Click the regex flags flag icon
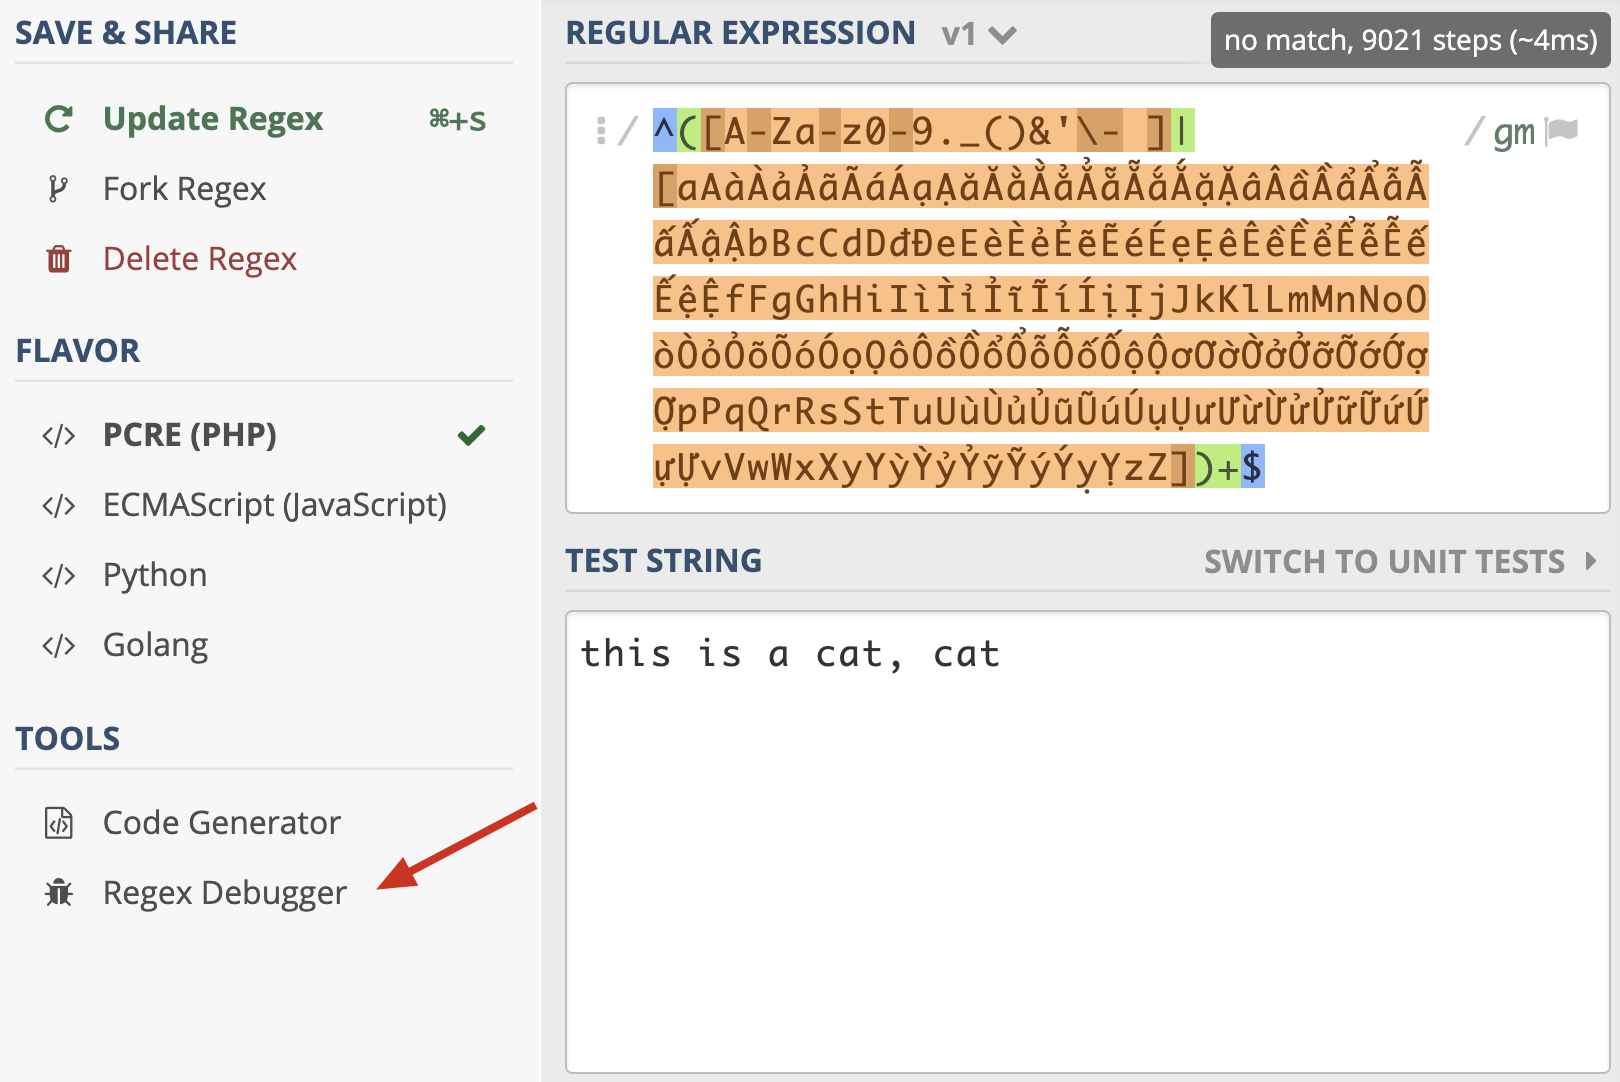 tap(1561, 131)
